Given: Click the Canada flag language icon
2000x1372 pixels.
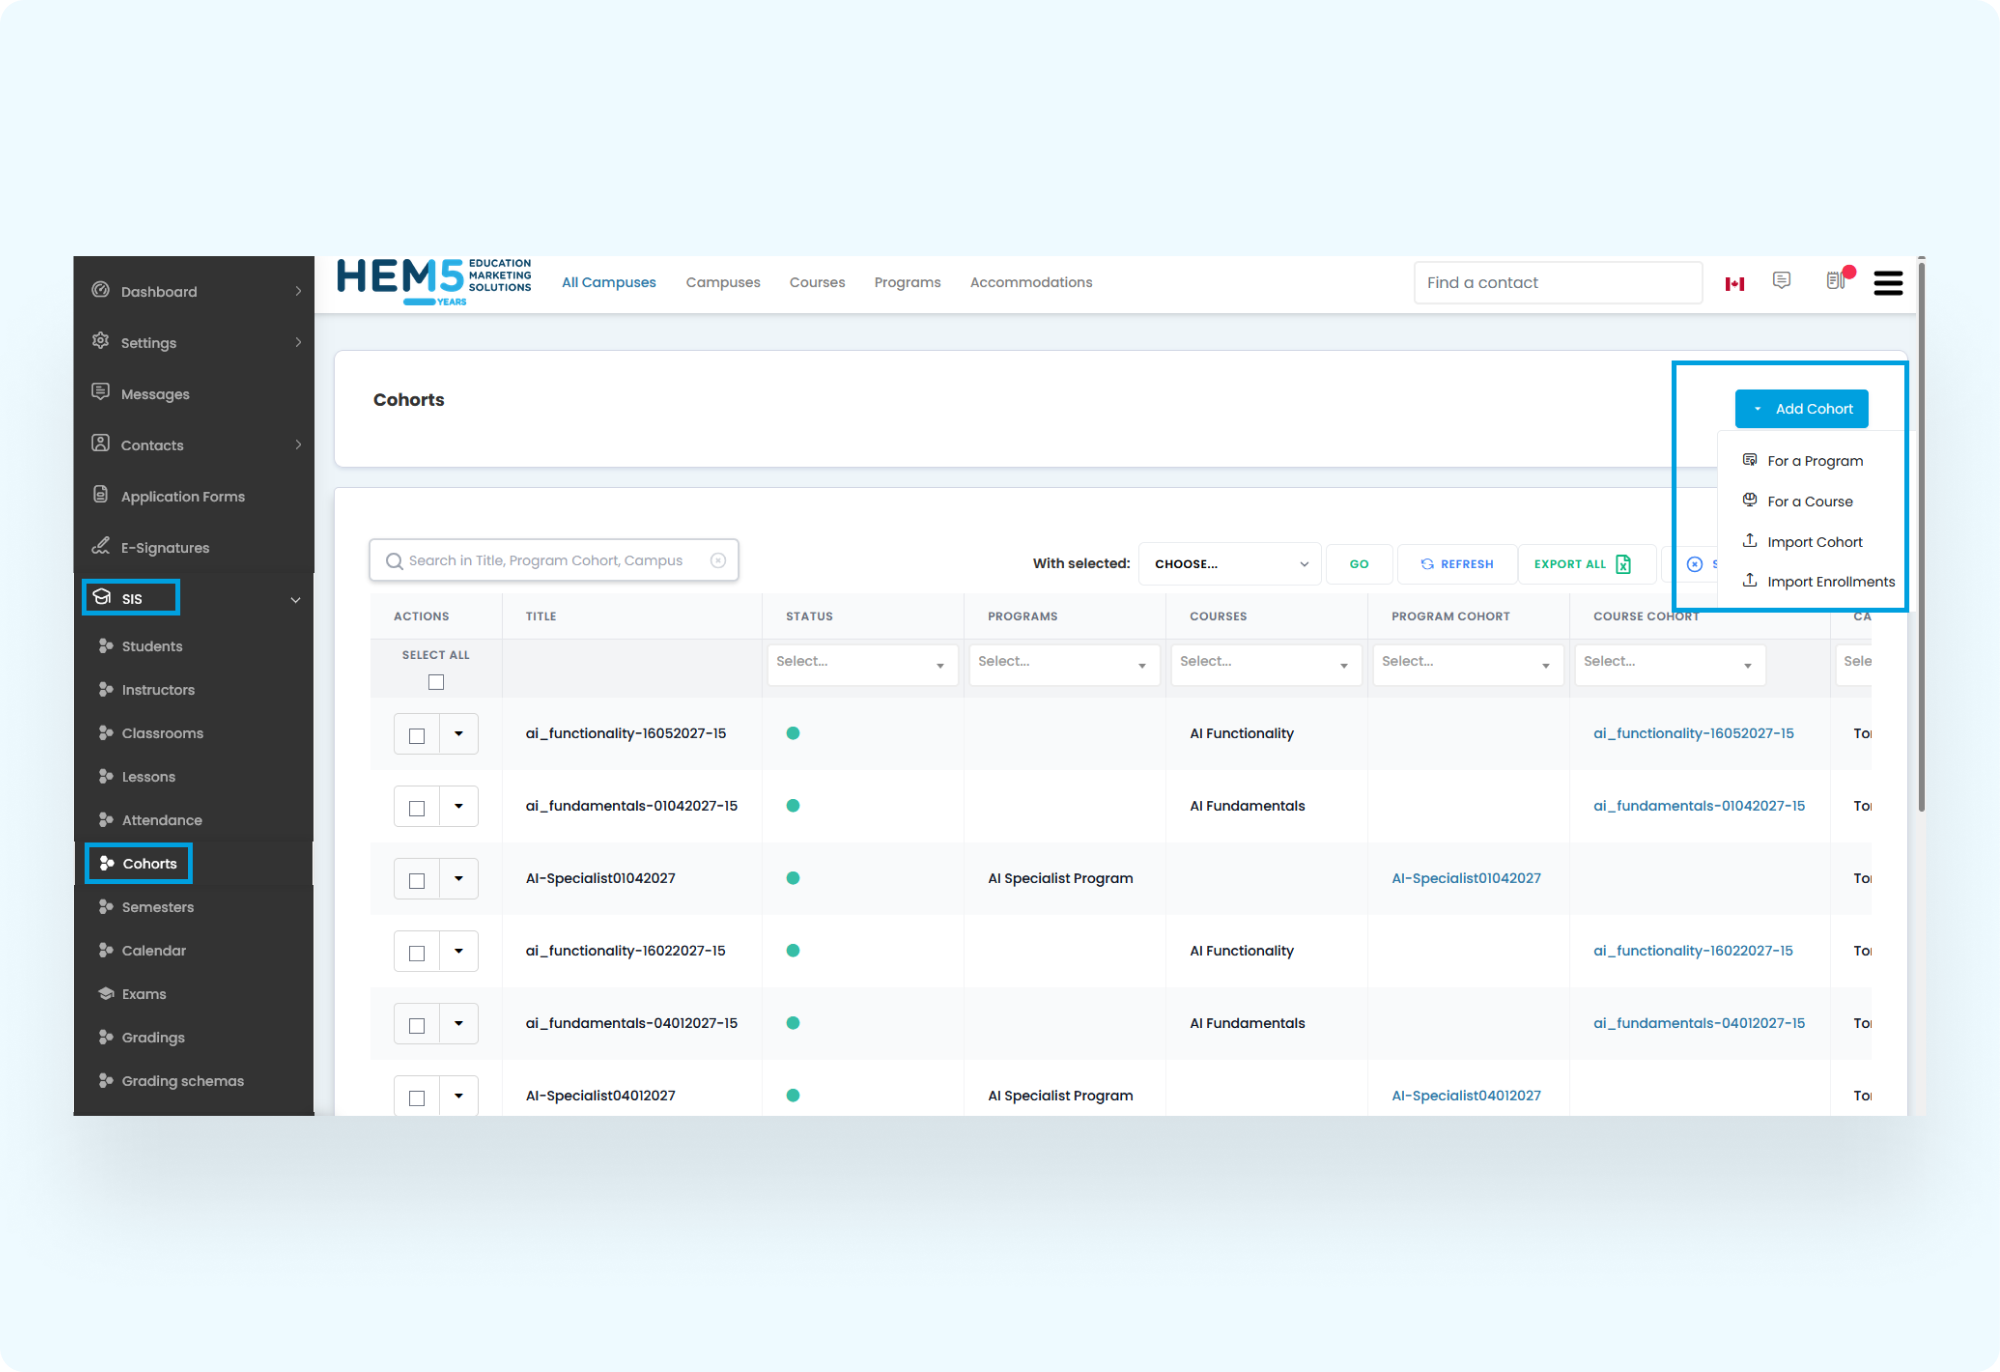Looking at the screenshot, I should coord(1734,284).
